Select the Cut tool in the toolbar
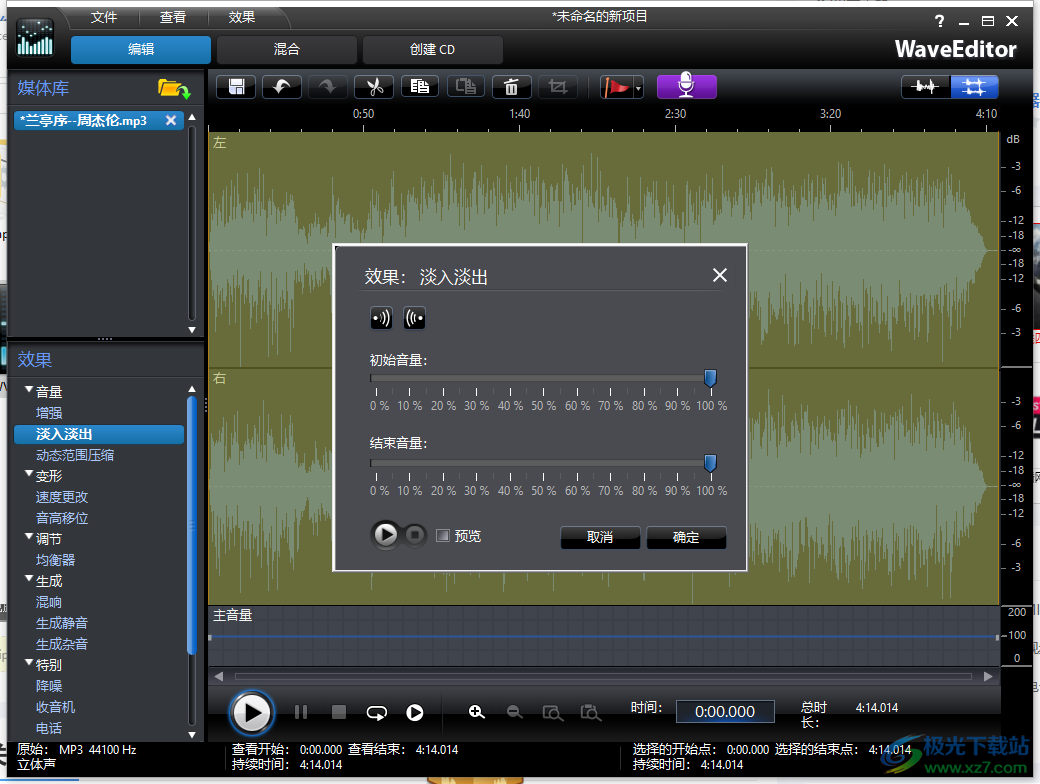This screenshot has width=1040, height=784. coord(373,87)
